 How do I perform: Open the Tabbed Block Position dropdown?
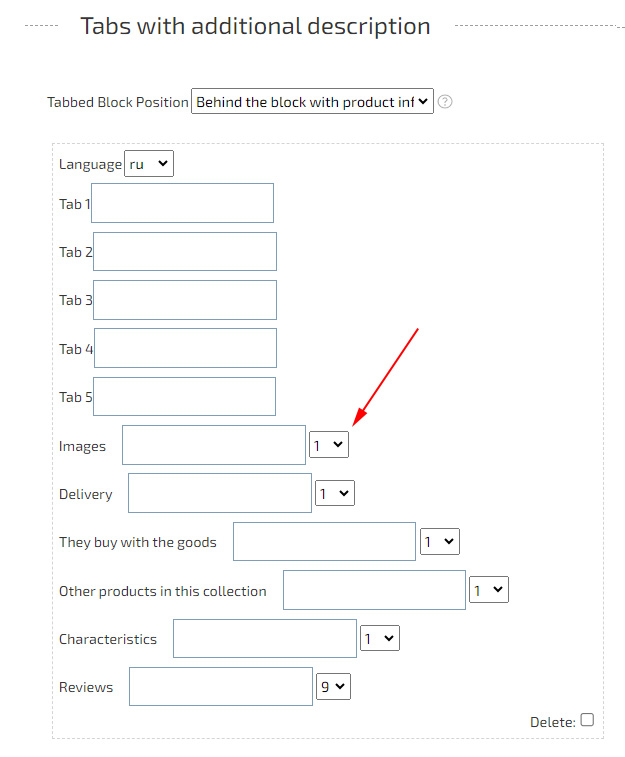pos(312,102)
